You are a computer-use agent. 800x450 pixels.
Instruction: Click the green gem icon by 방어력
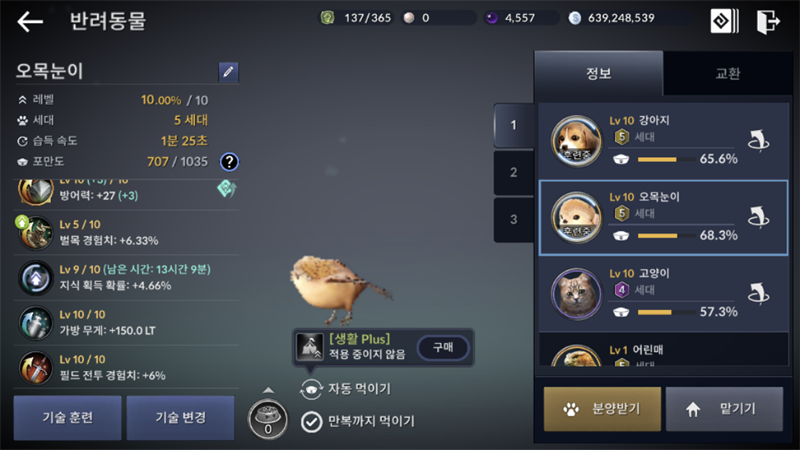point(226,189)
